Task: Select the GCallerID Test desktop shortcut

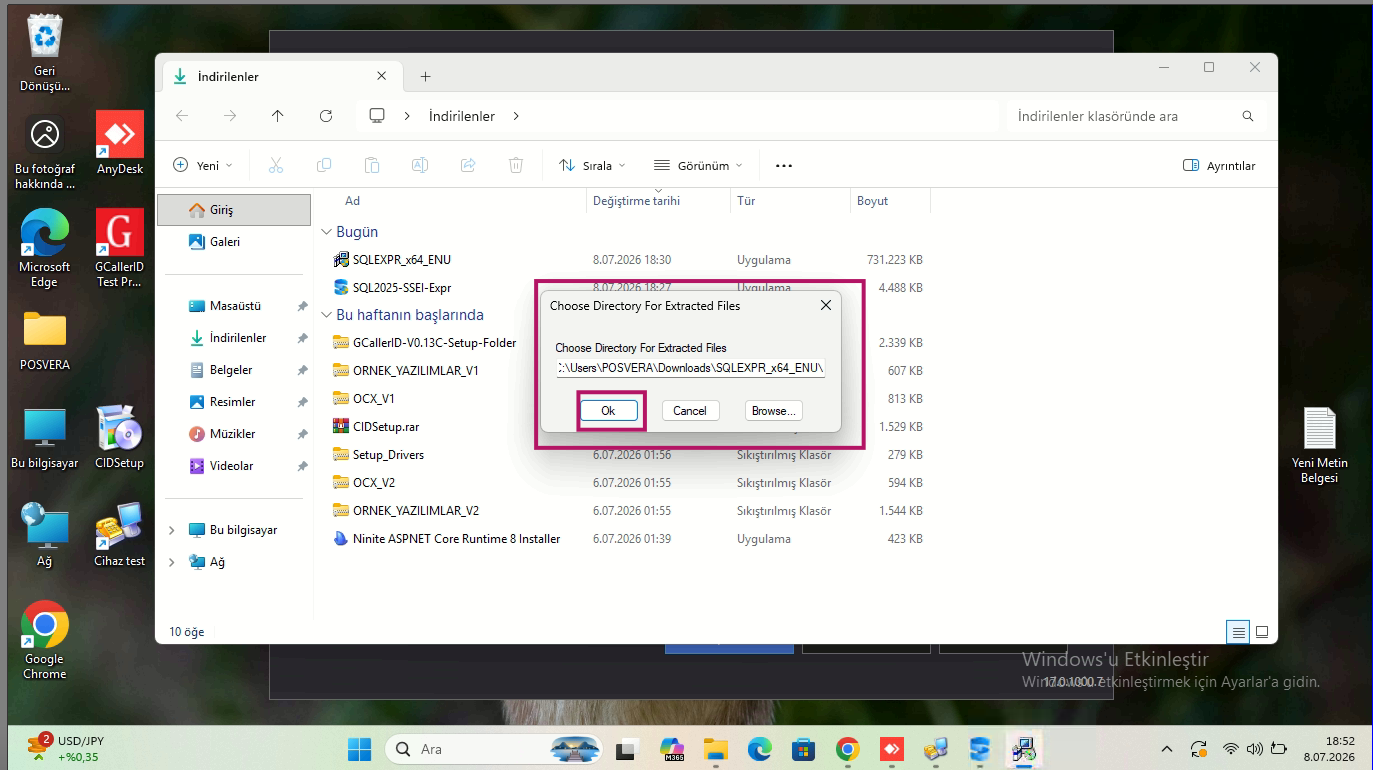Action: coord(120,248)
